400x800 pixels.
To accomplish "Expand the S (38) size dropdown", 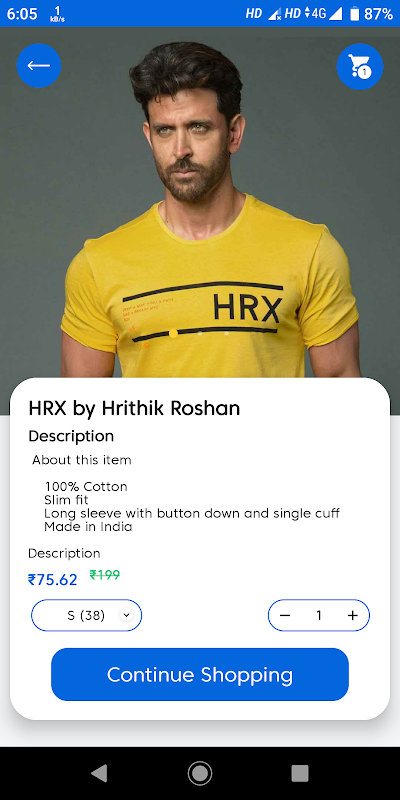I will coord(87,615).
